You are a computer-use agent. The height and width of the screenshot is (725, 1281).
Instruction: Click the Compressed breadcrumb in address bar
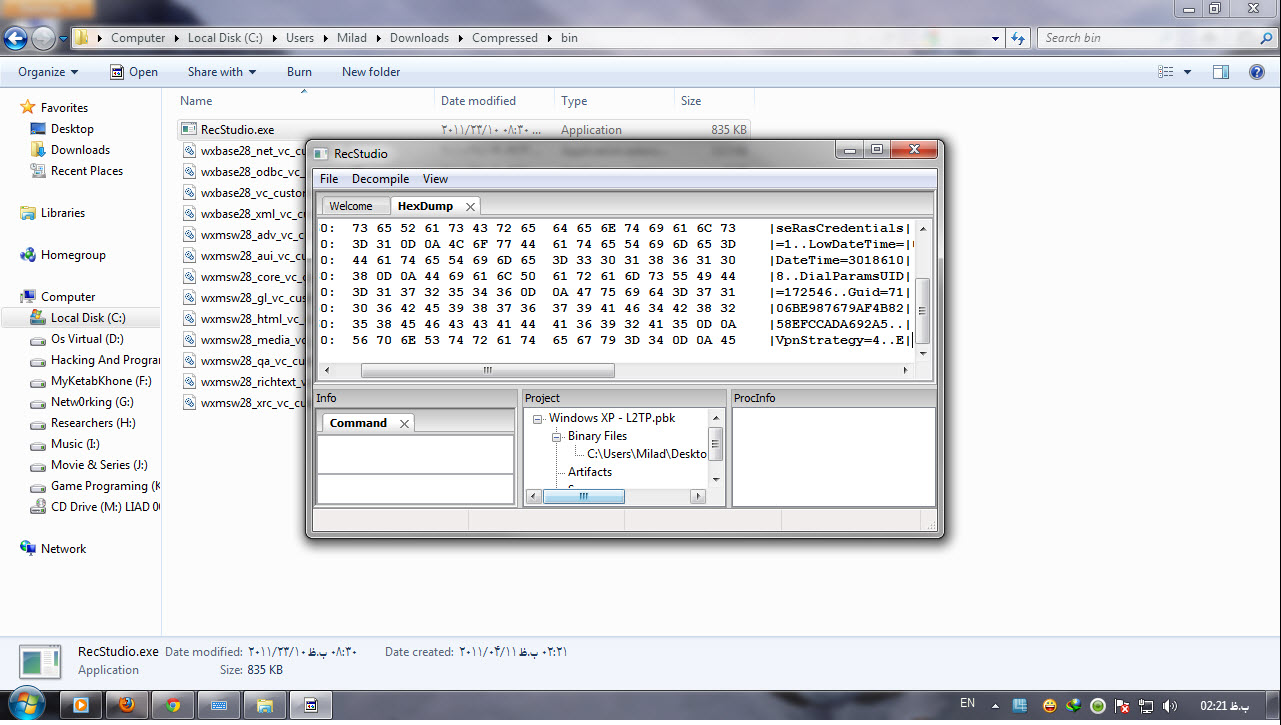point(505,38)
